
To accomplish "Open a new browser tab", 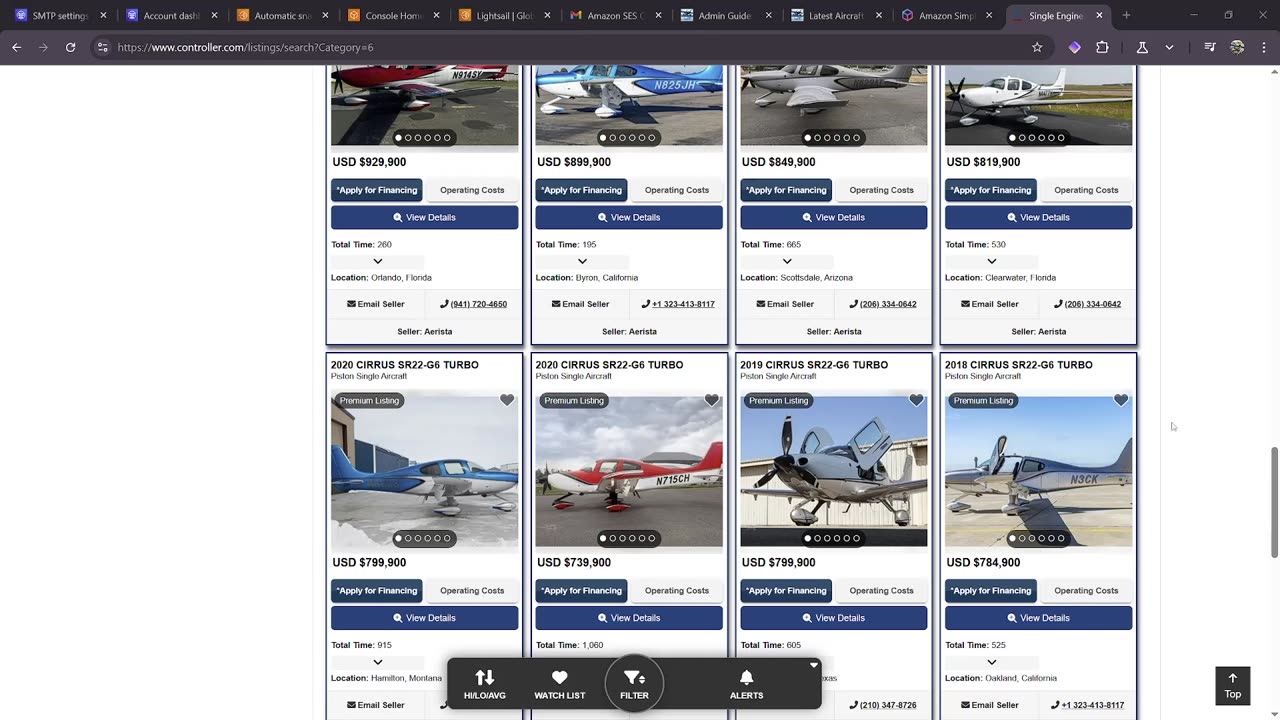I will [x=1126, y=15].
